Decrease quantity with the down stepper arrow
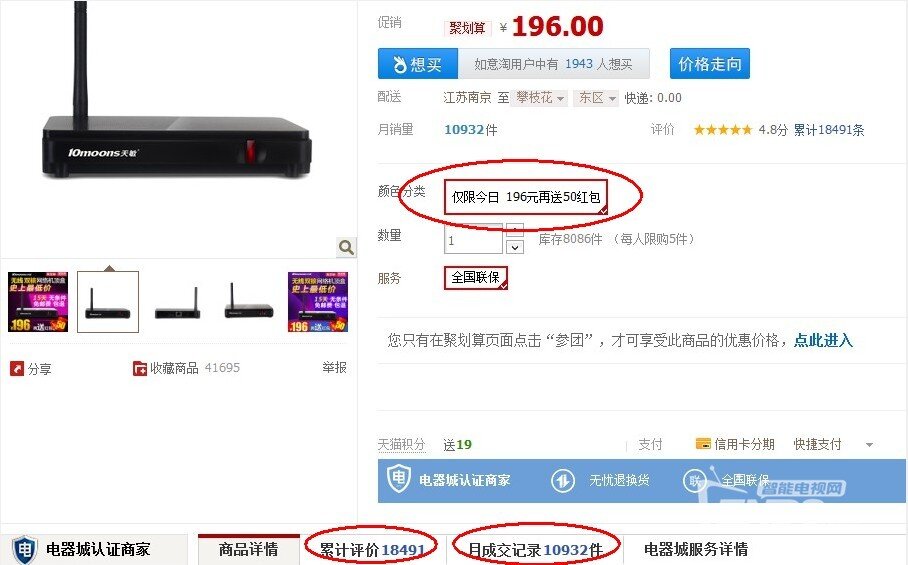908x565 pixels. click(x=515, y=247)
